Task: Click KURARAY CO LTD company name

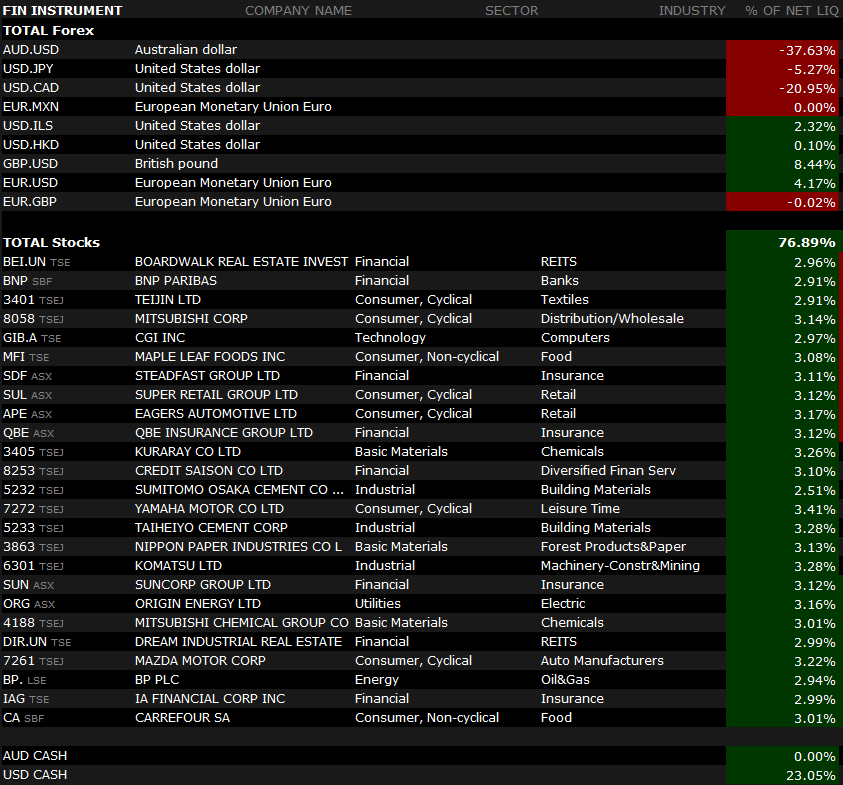Action: (x=188, y=452)
